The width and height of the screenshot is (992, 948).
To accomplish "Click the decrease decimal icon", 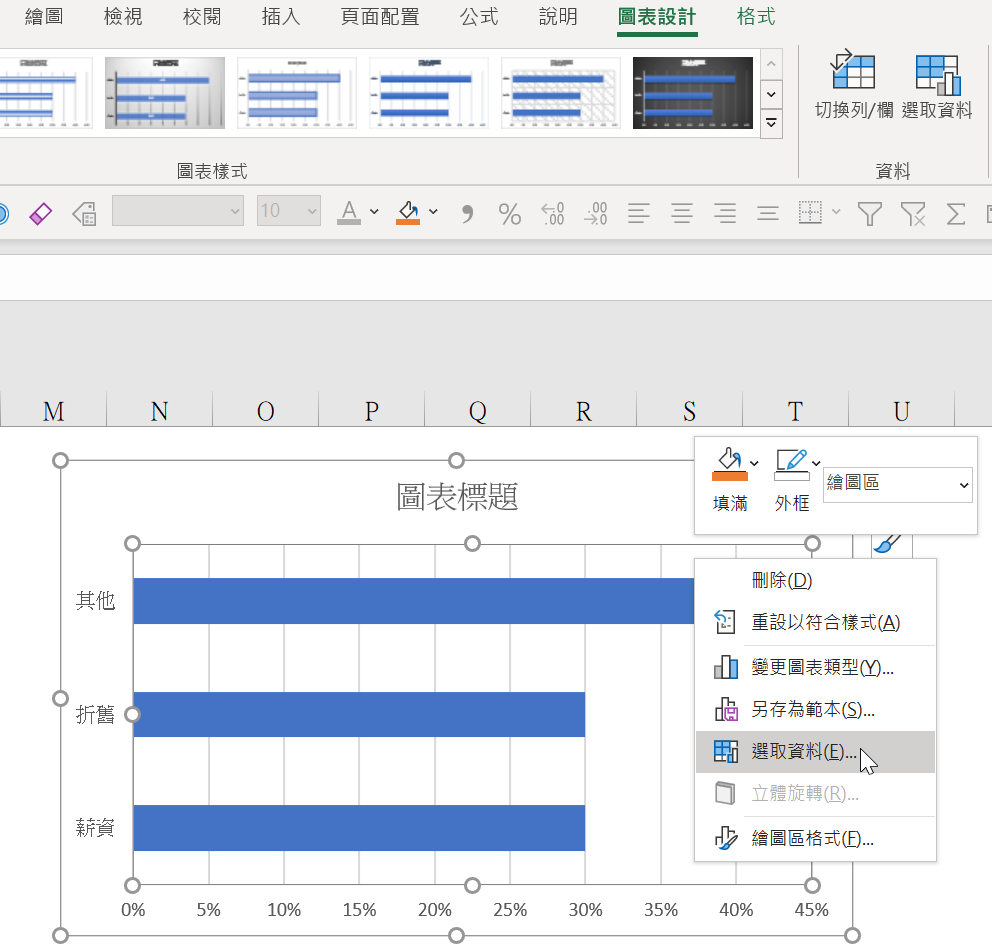I will 596,213.
